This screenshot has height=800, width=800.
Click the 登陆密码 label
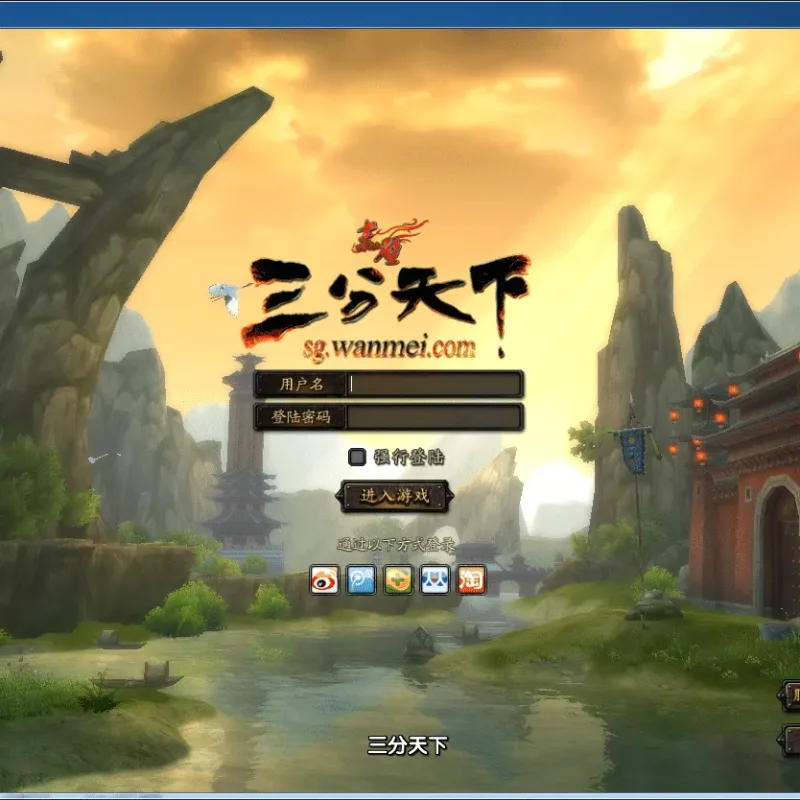click(301, 417)
